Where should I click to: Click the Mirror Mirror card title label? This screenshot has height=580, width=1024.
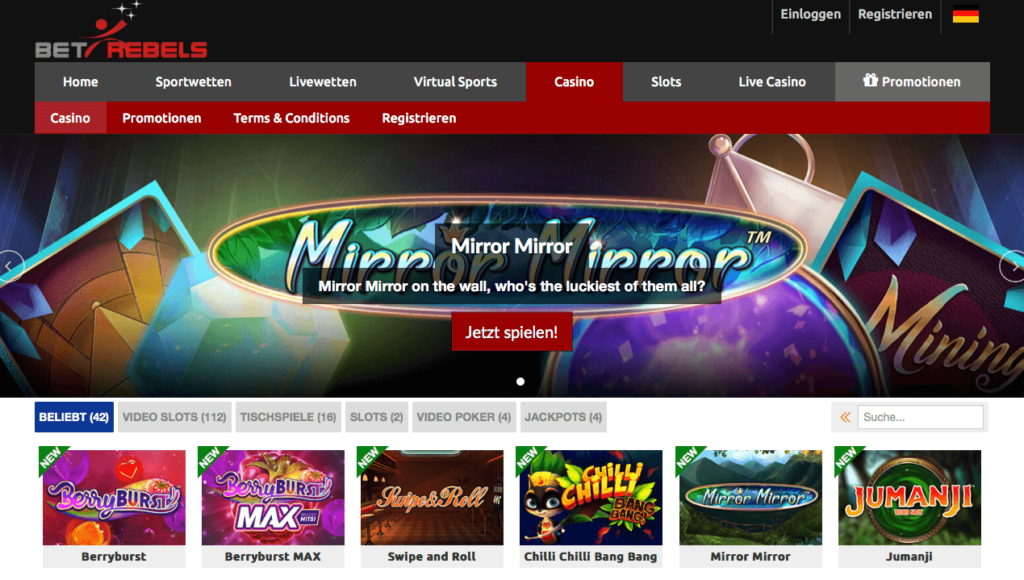[750, 556]
